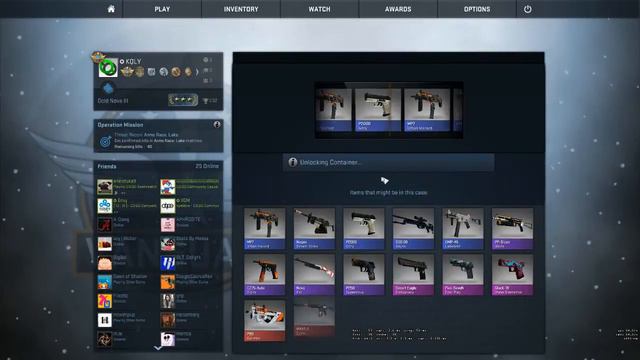
Task: Click the Gold Nova III rank badge
Action: coord(183,100)
